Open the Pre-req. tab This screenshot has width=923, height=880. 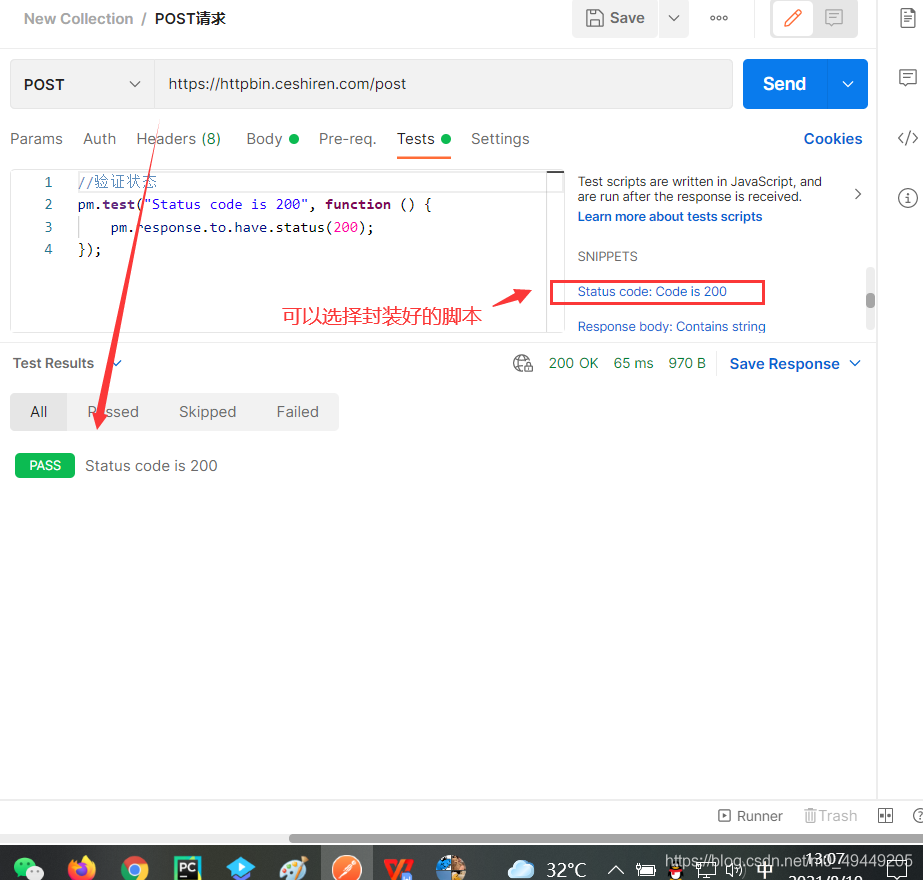pos(347,139)
